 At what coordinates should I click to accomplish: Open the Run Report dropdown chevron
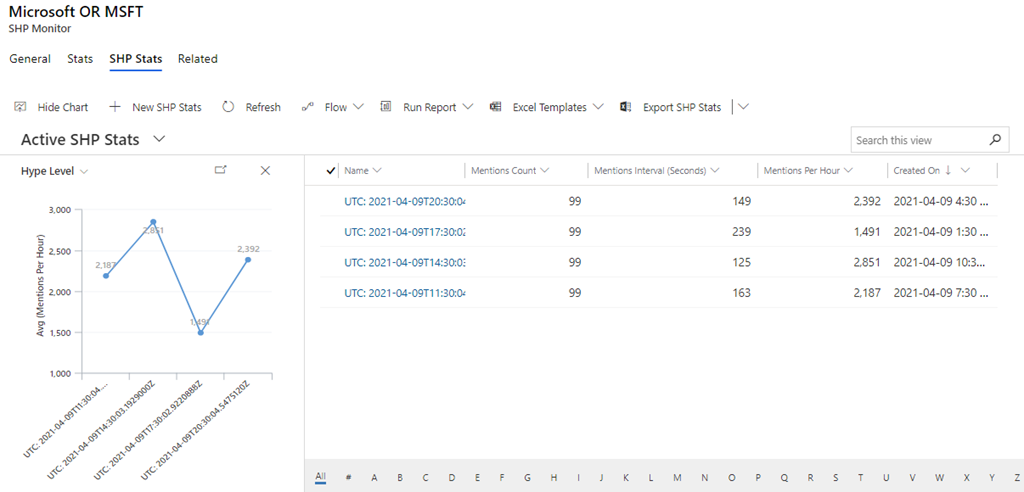[467, 107]
